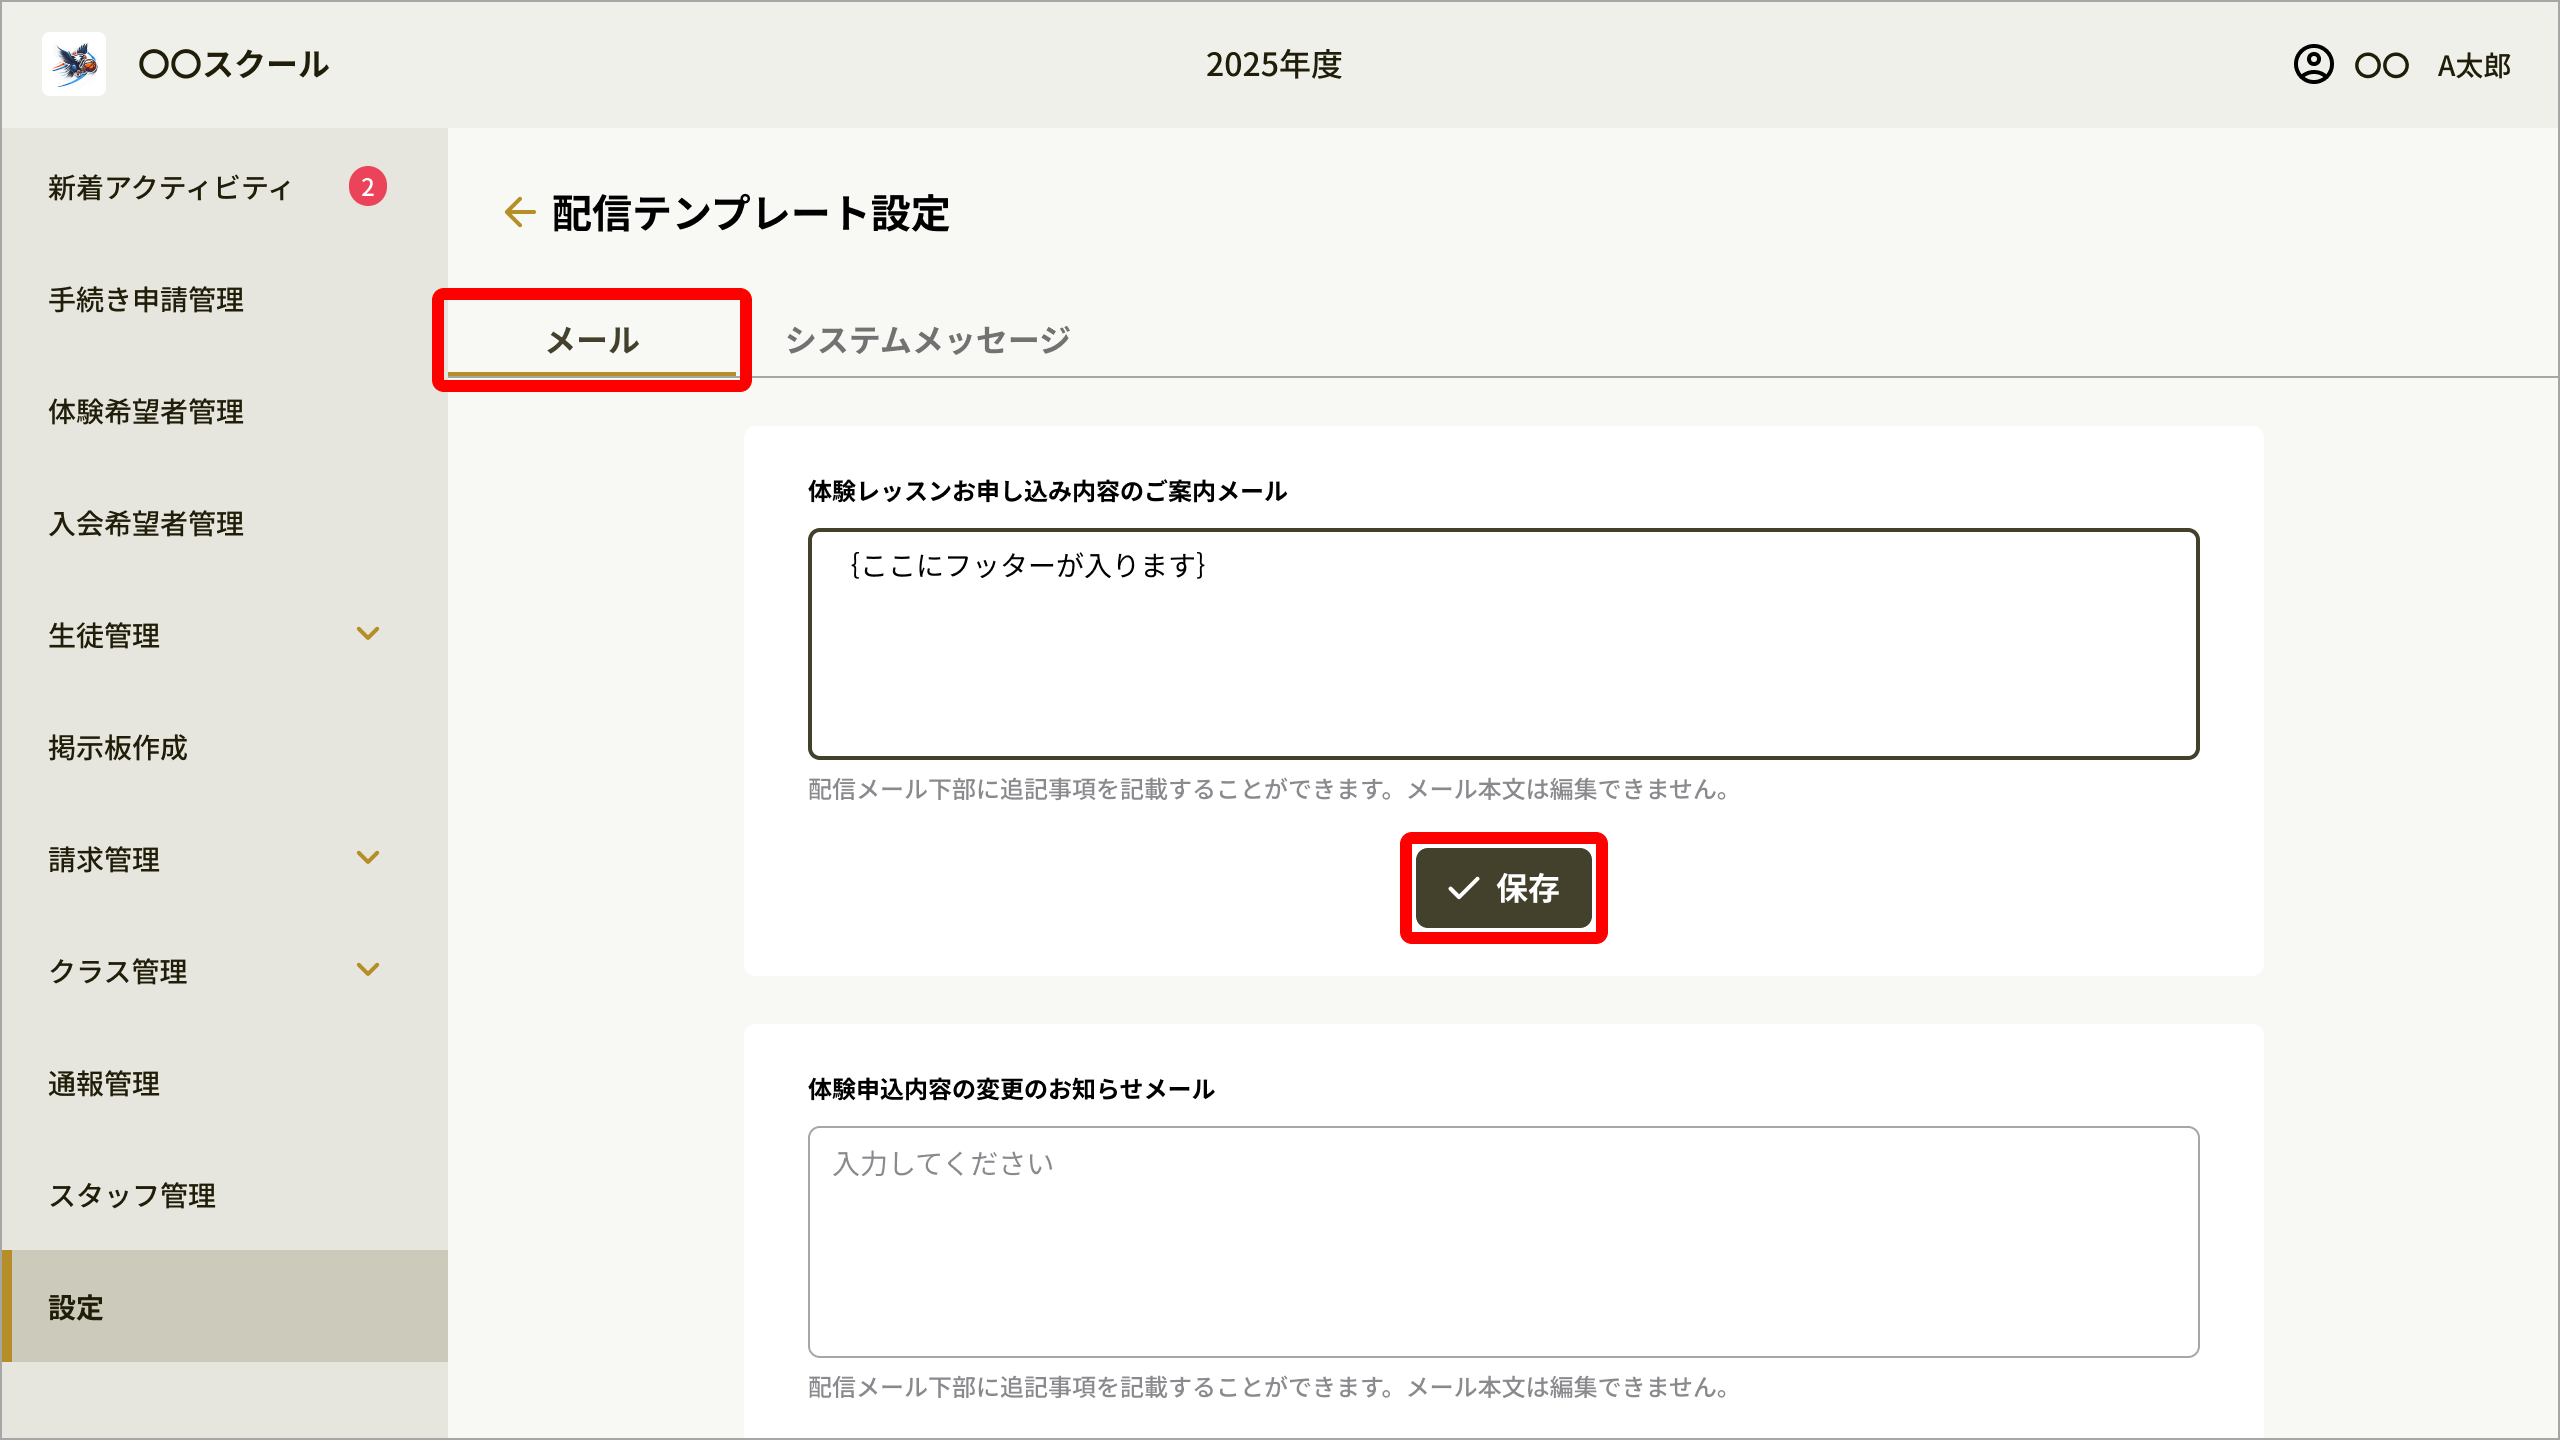The image size is (2560, 1440).
Task: Click the 〇〇スクール school name
Action: 234,65
